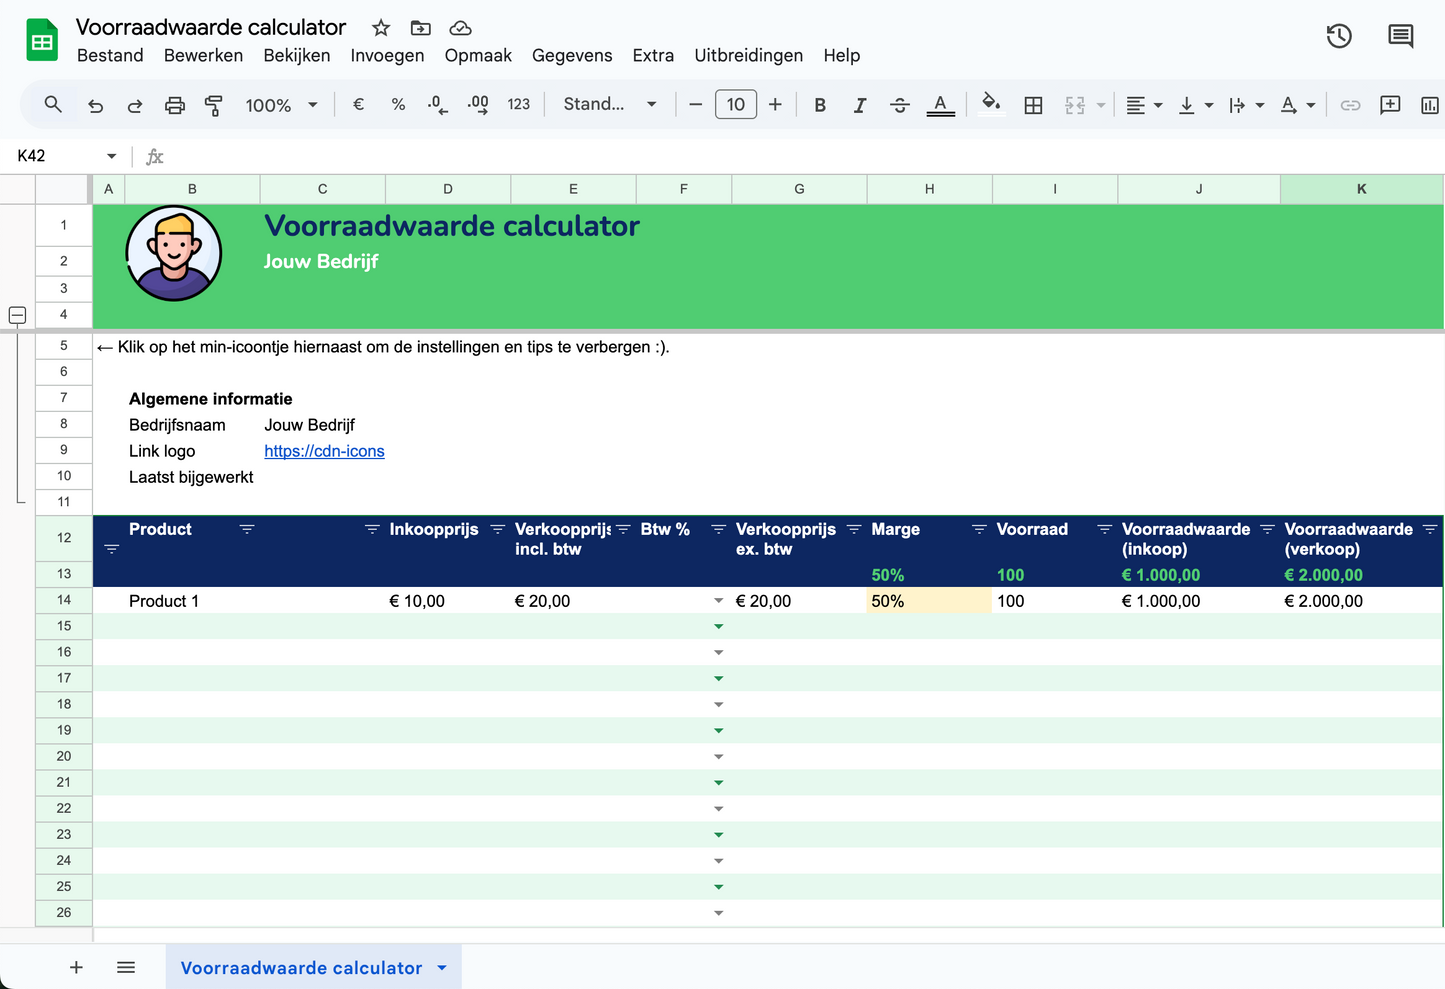Click the print icon in toolbar
This screenshot has width=1445, height=989.
175,105
